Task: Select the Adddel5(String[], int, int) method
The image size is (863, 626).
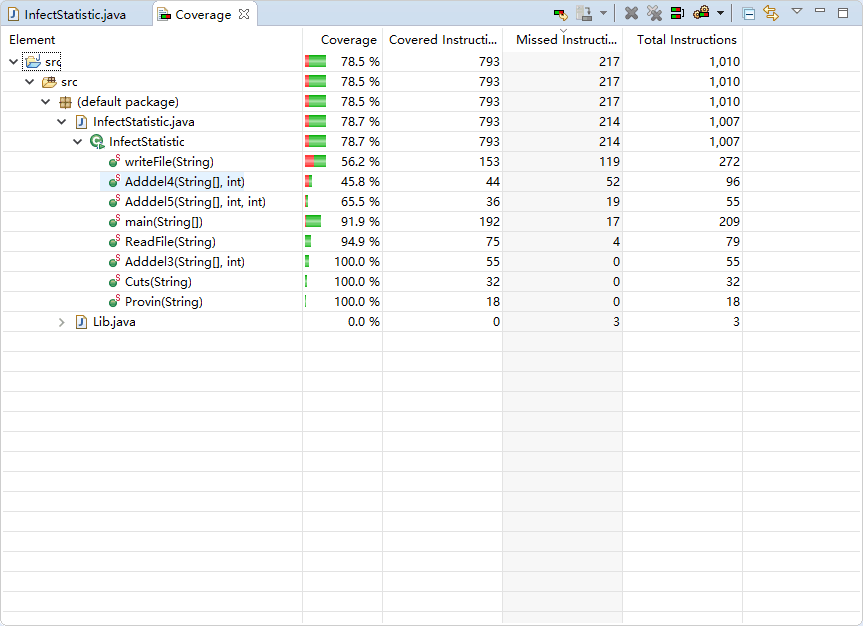Action: click(x=195, y=202)
